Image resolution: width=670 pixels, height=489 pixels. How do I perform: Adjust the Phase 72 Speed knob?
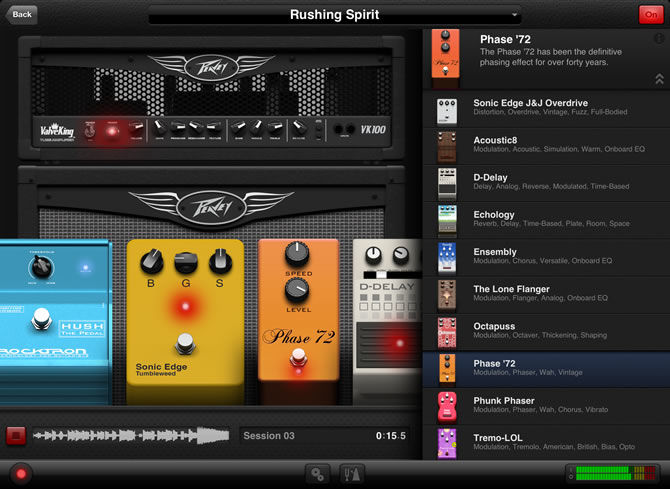[297, 254]
